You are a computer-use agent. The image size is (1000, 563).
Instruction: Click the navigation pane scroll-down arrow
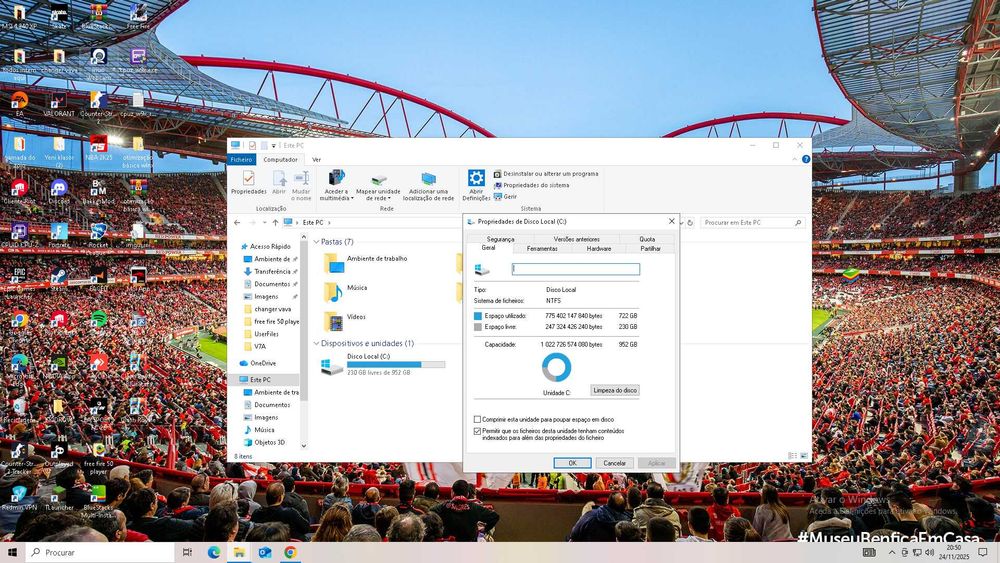coord(304,446)
